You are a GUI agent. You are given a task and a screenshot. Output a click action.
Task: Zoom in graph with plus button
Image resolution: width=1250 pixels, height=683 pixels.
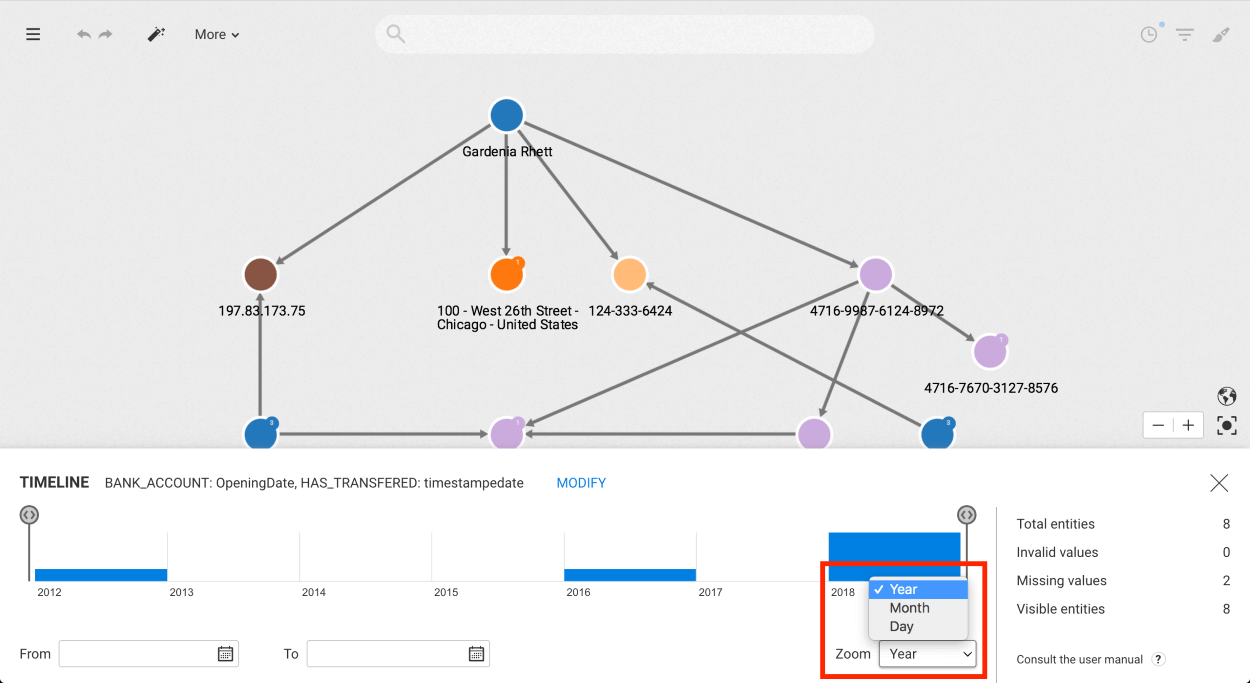pyautogui.click(x=1188, y=425)
